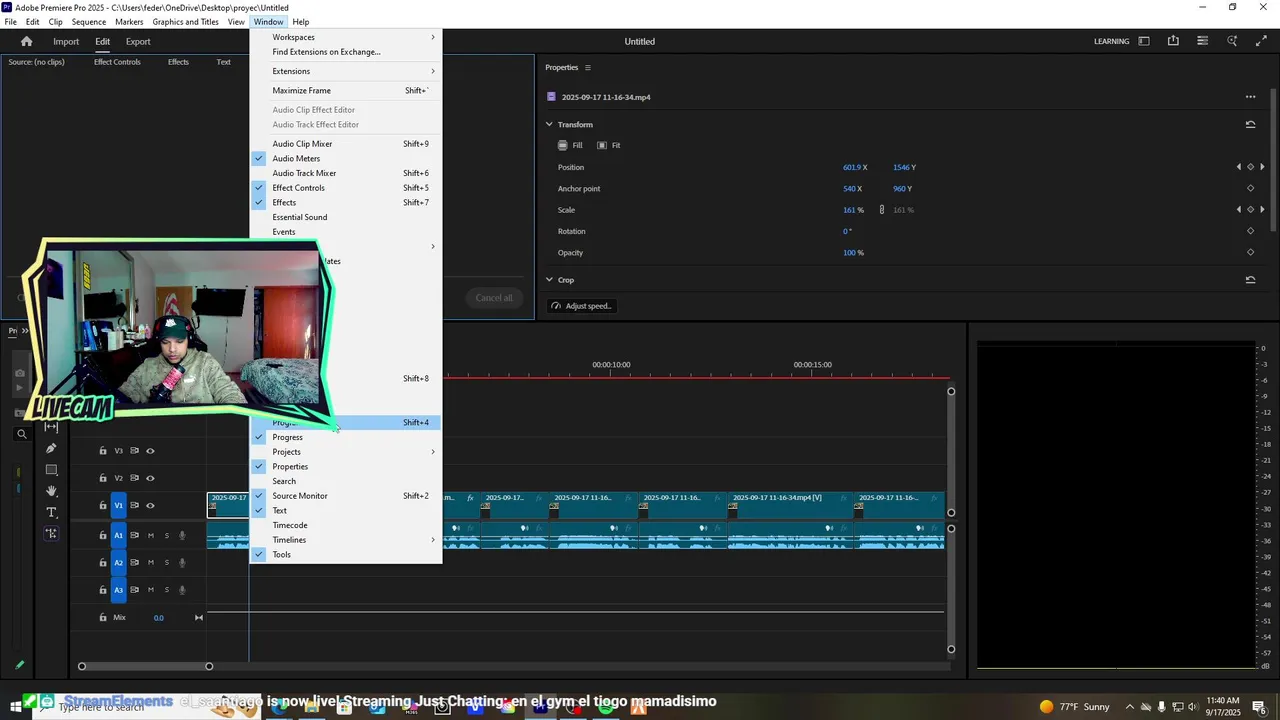
Task: Toggle the Scale constrain proportions link
Action: [x=881, y=210]
